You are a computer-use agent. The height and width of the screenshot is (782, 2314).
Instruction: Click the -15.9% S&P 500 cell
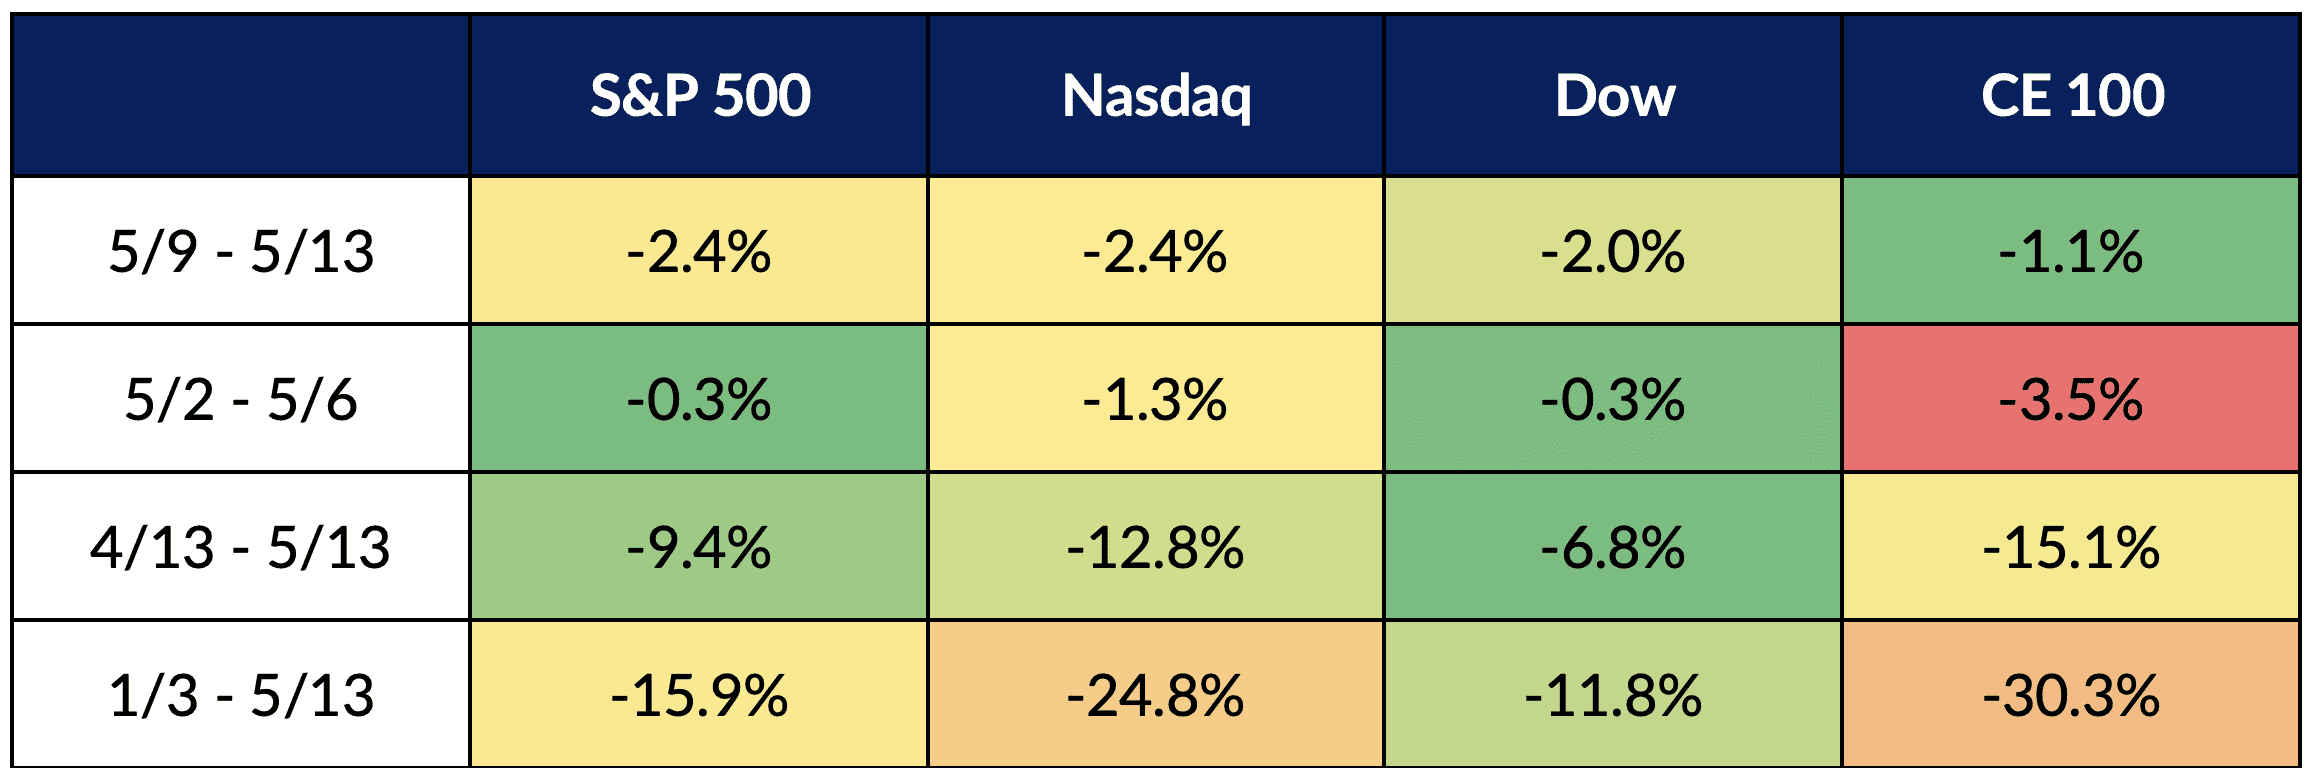699,695
